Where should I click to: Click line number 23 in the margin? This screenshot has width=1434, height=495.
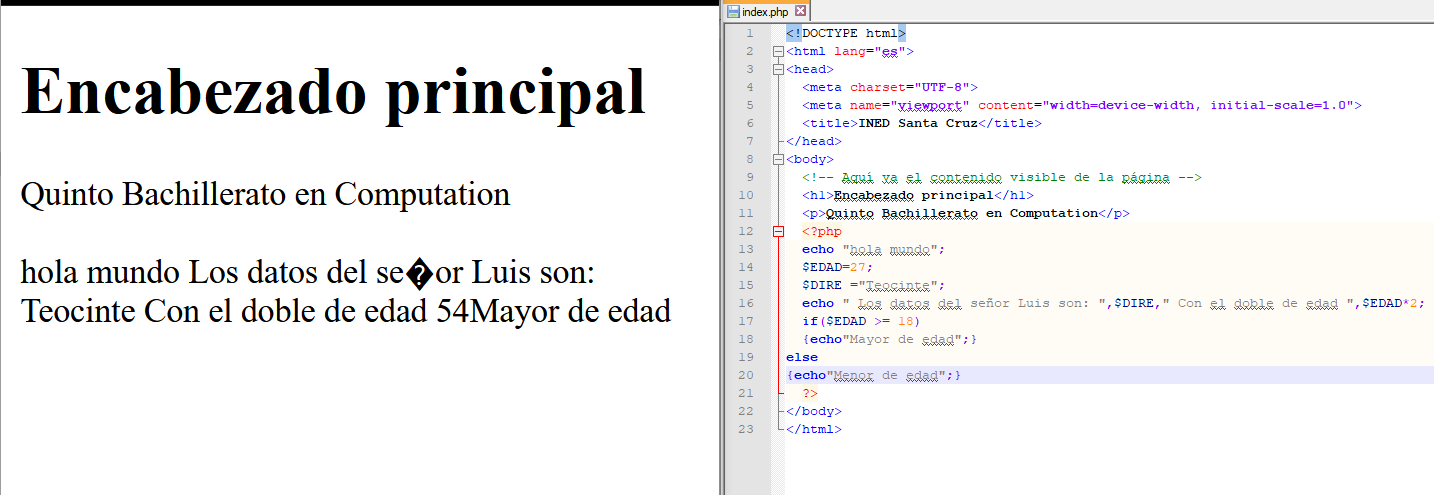(748, 429)
